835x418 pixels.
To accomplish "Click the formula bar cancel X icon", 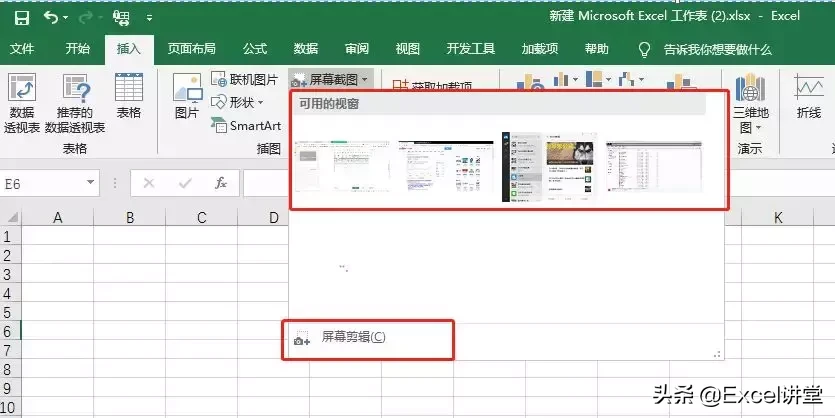I will pyautogui.click(x=149, y=184).
